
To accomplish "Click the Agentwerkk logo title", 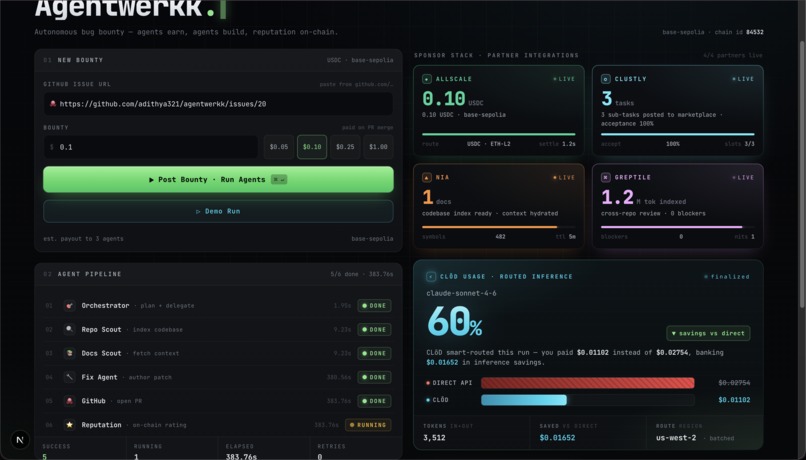I will tap(131, 9).
